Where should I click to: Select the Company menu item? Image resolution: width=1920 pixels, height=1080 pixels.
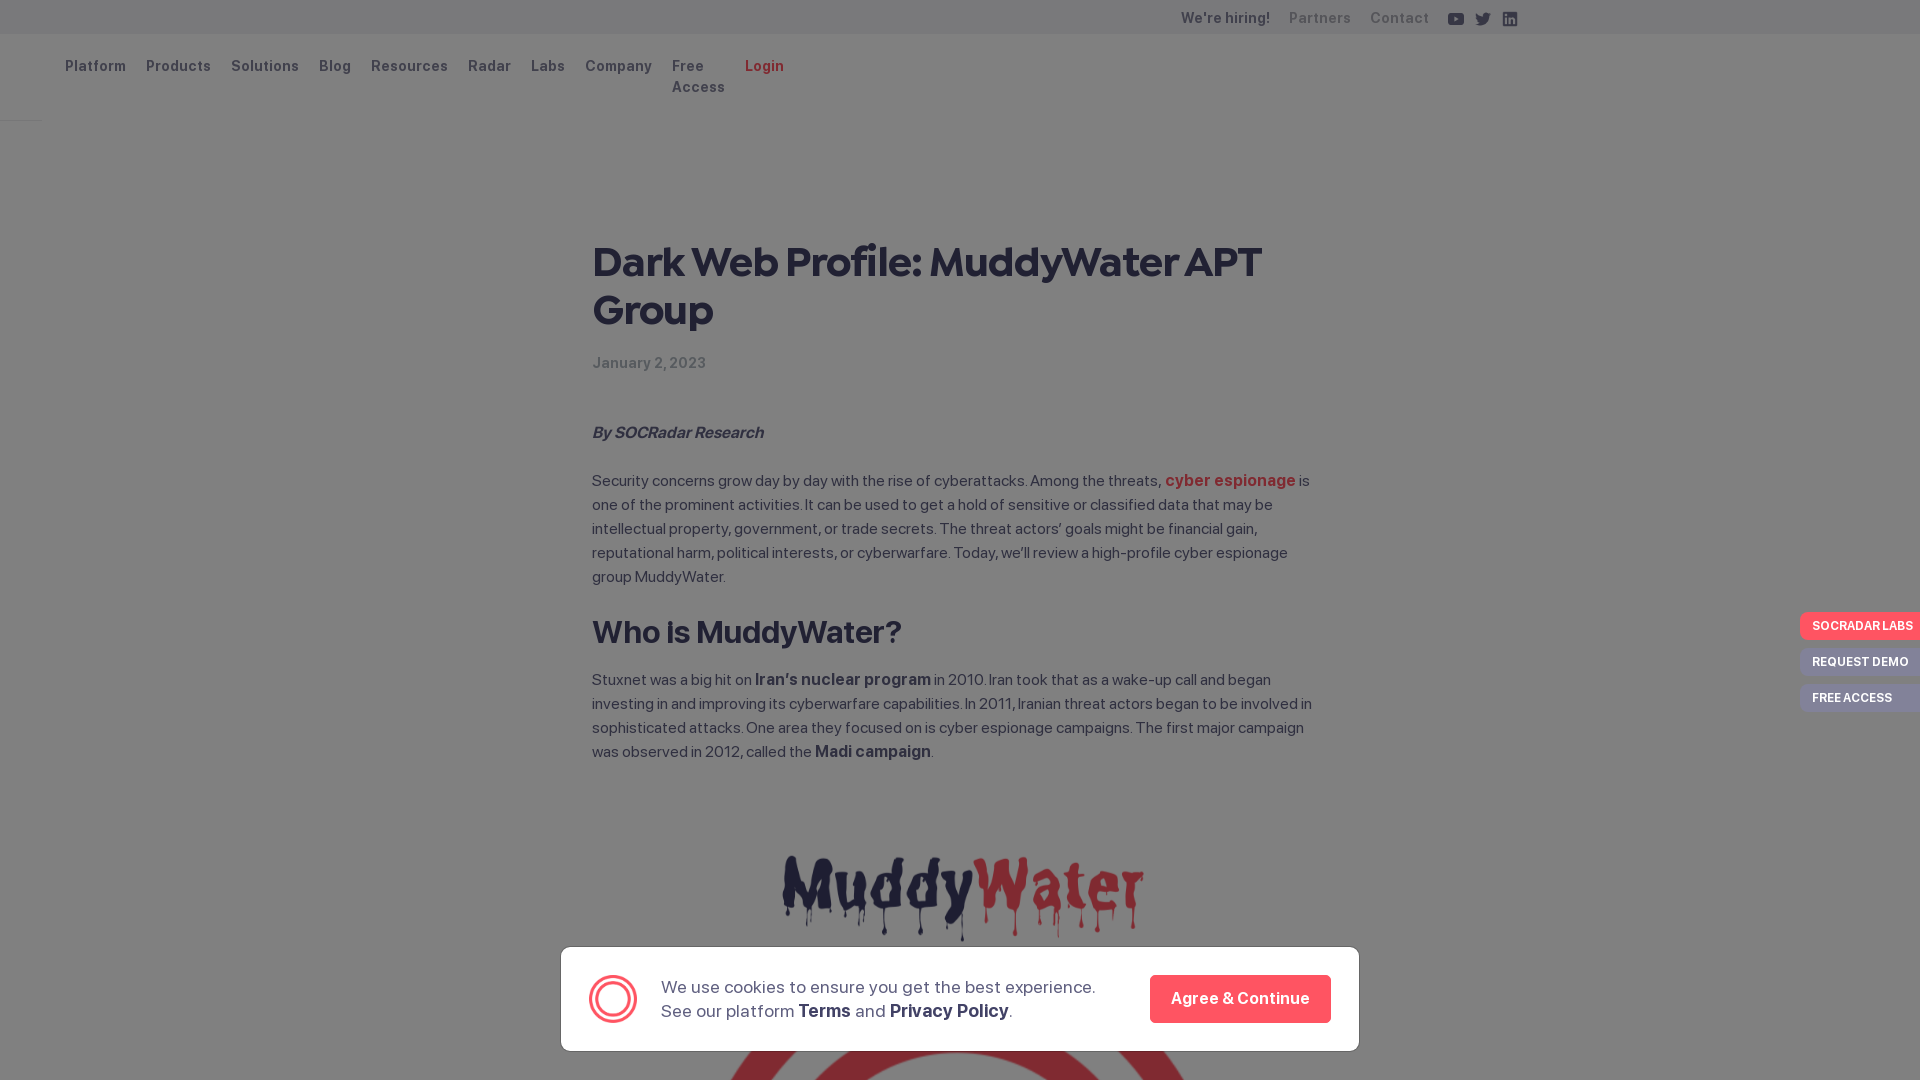click(618, 66)
